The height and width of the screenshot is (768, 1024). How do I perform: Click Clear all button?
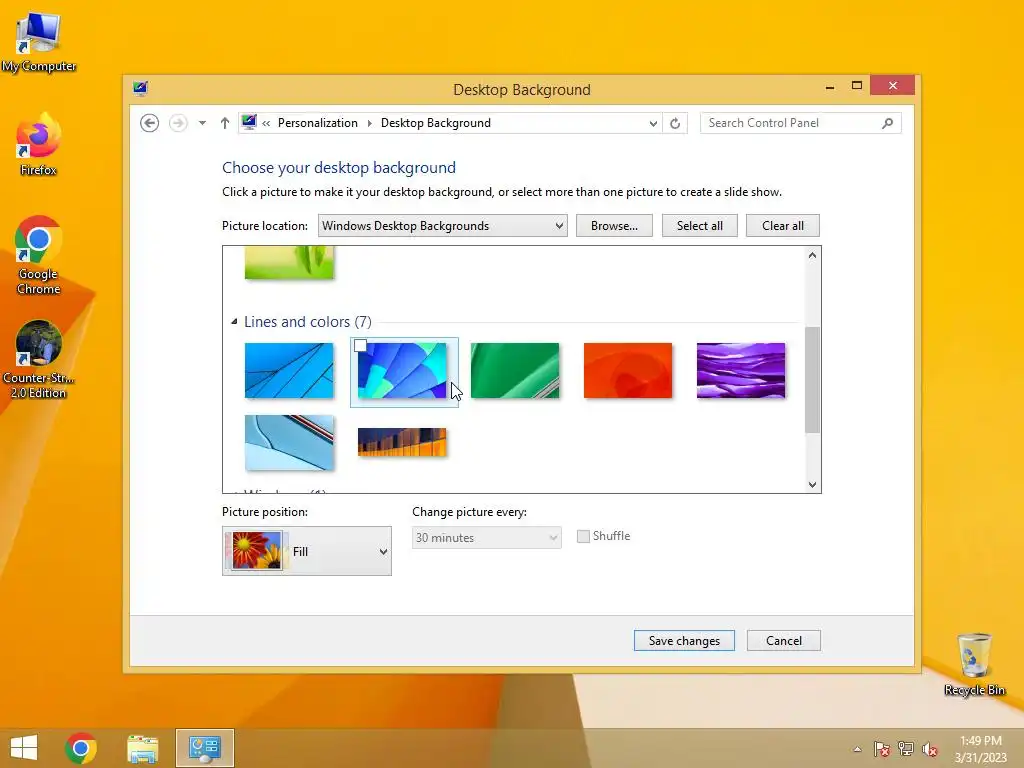click(782, 225)
